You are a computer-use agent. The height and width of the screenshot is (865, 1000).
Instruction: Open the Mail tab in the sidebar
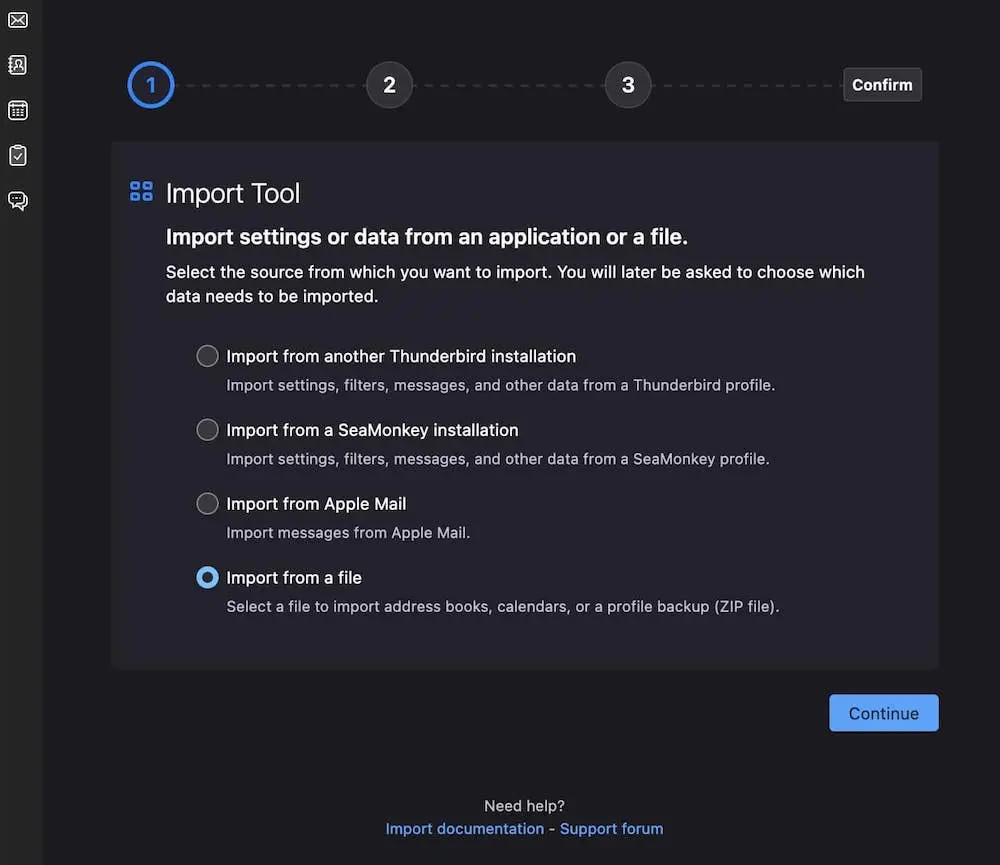(17, 19)
